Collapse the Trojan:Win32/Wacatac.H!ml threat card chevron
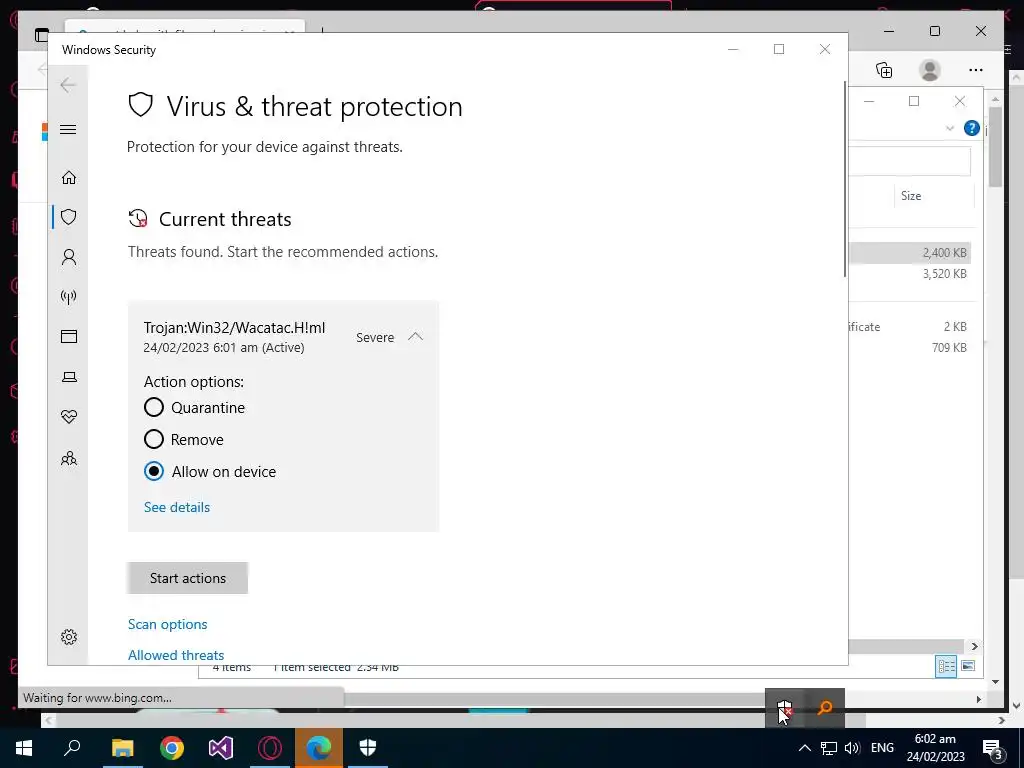 click(x=415, y=336)
